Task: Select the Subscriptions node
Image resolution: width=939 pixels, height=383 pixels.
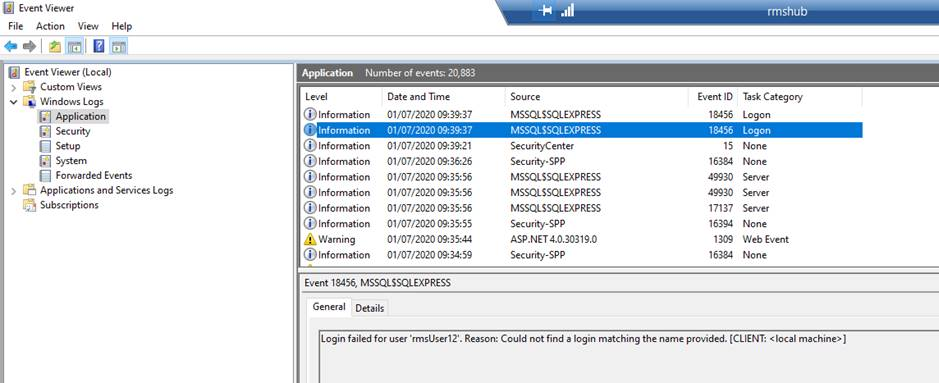Action: (69, 205)
